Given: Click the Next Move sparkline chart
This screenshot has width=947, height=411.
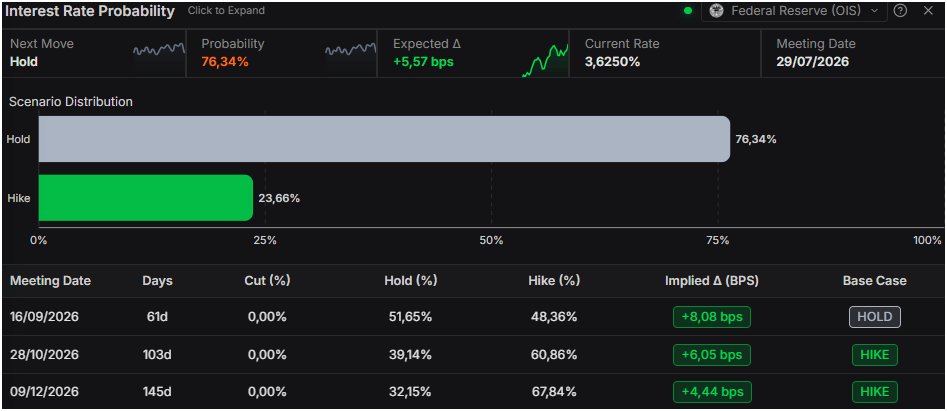Looking at the screenshot, I should 159,51.
